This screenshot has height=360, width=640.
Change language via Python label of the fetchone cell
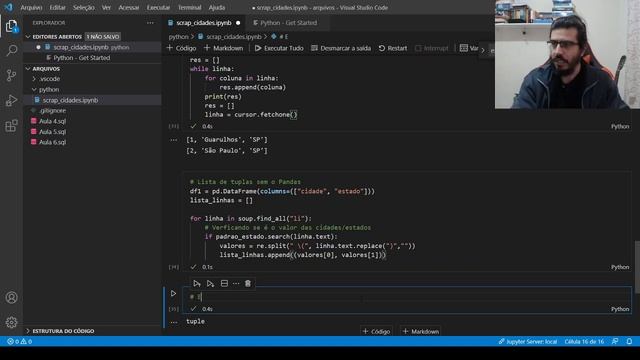(x=620, y=127)
